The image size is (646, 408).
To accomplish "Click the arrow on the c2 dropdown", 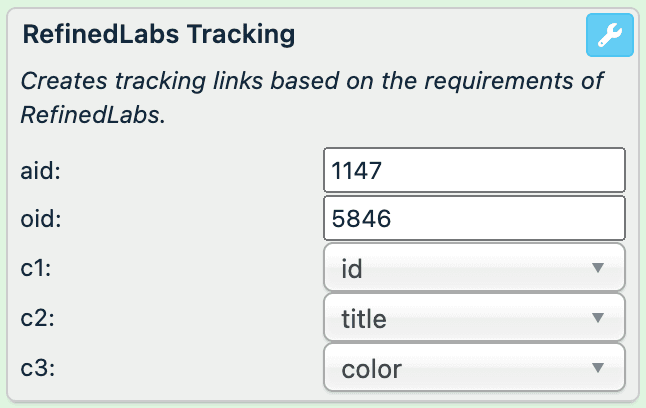I will point(598,318).
